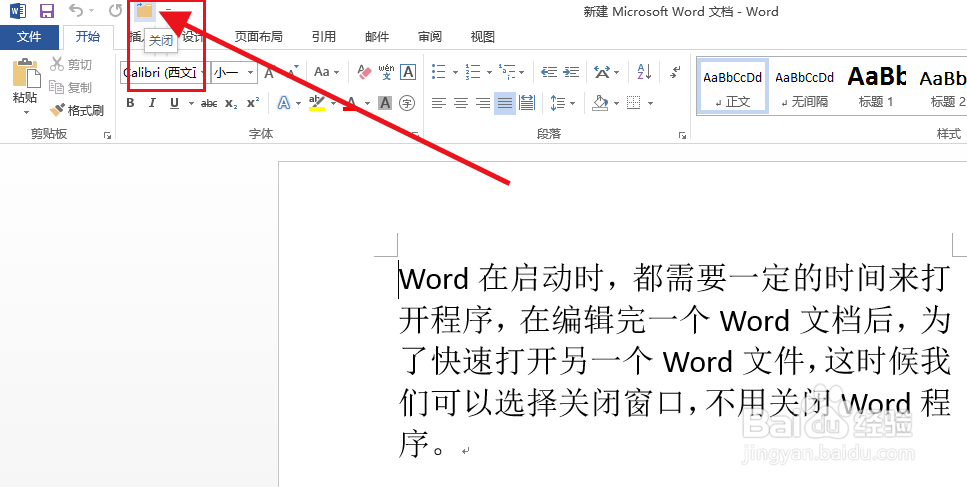
Task: Apply the 无间隔 style
Action: [x=805, y=86]
